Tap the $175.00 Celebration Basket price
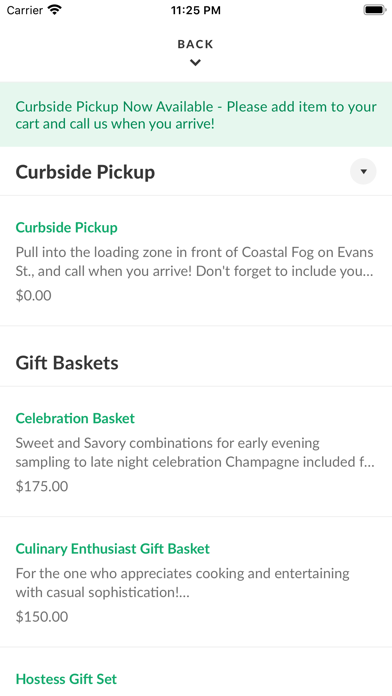392x696 pixels. [42, 486]
